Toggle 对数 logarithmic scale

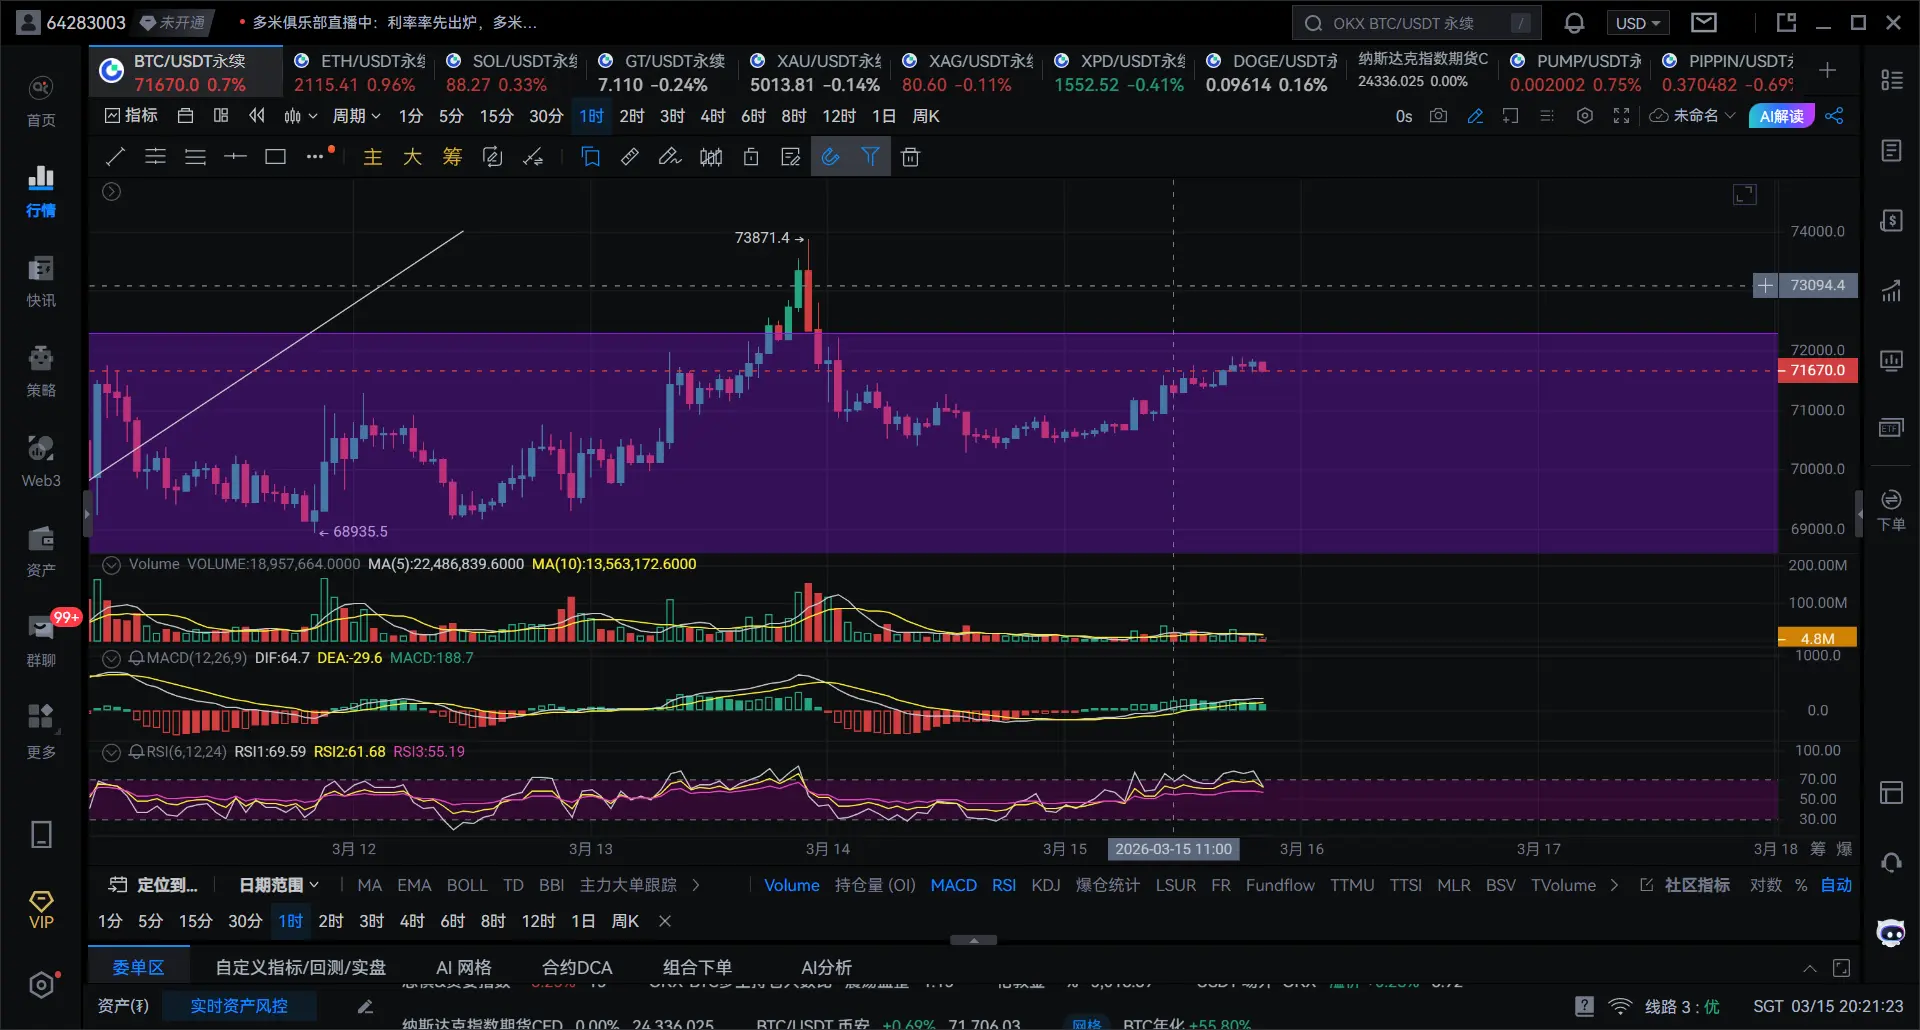(x=1765, y=885)
